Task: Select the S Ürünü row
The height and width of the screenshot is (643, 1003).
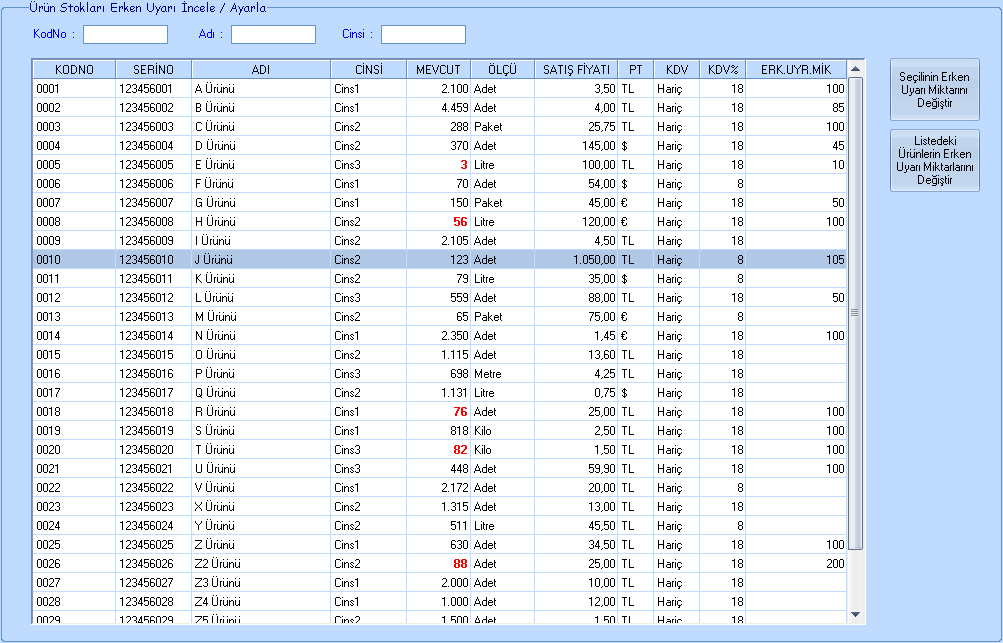Action: tap(439, 431)
